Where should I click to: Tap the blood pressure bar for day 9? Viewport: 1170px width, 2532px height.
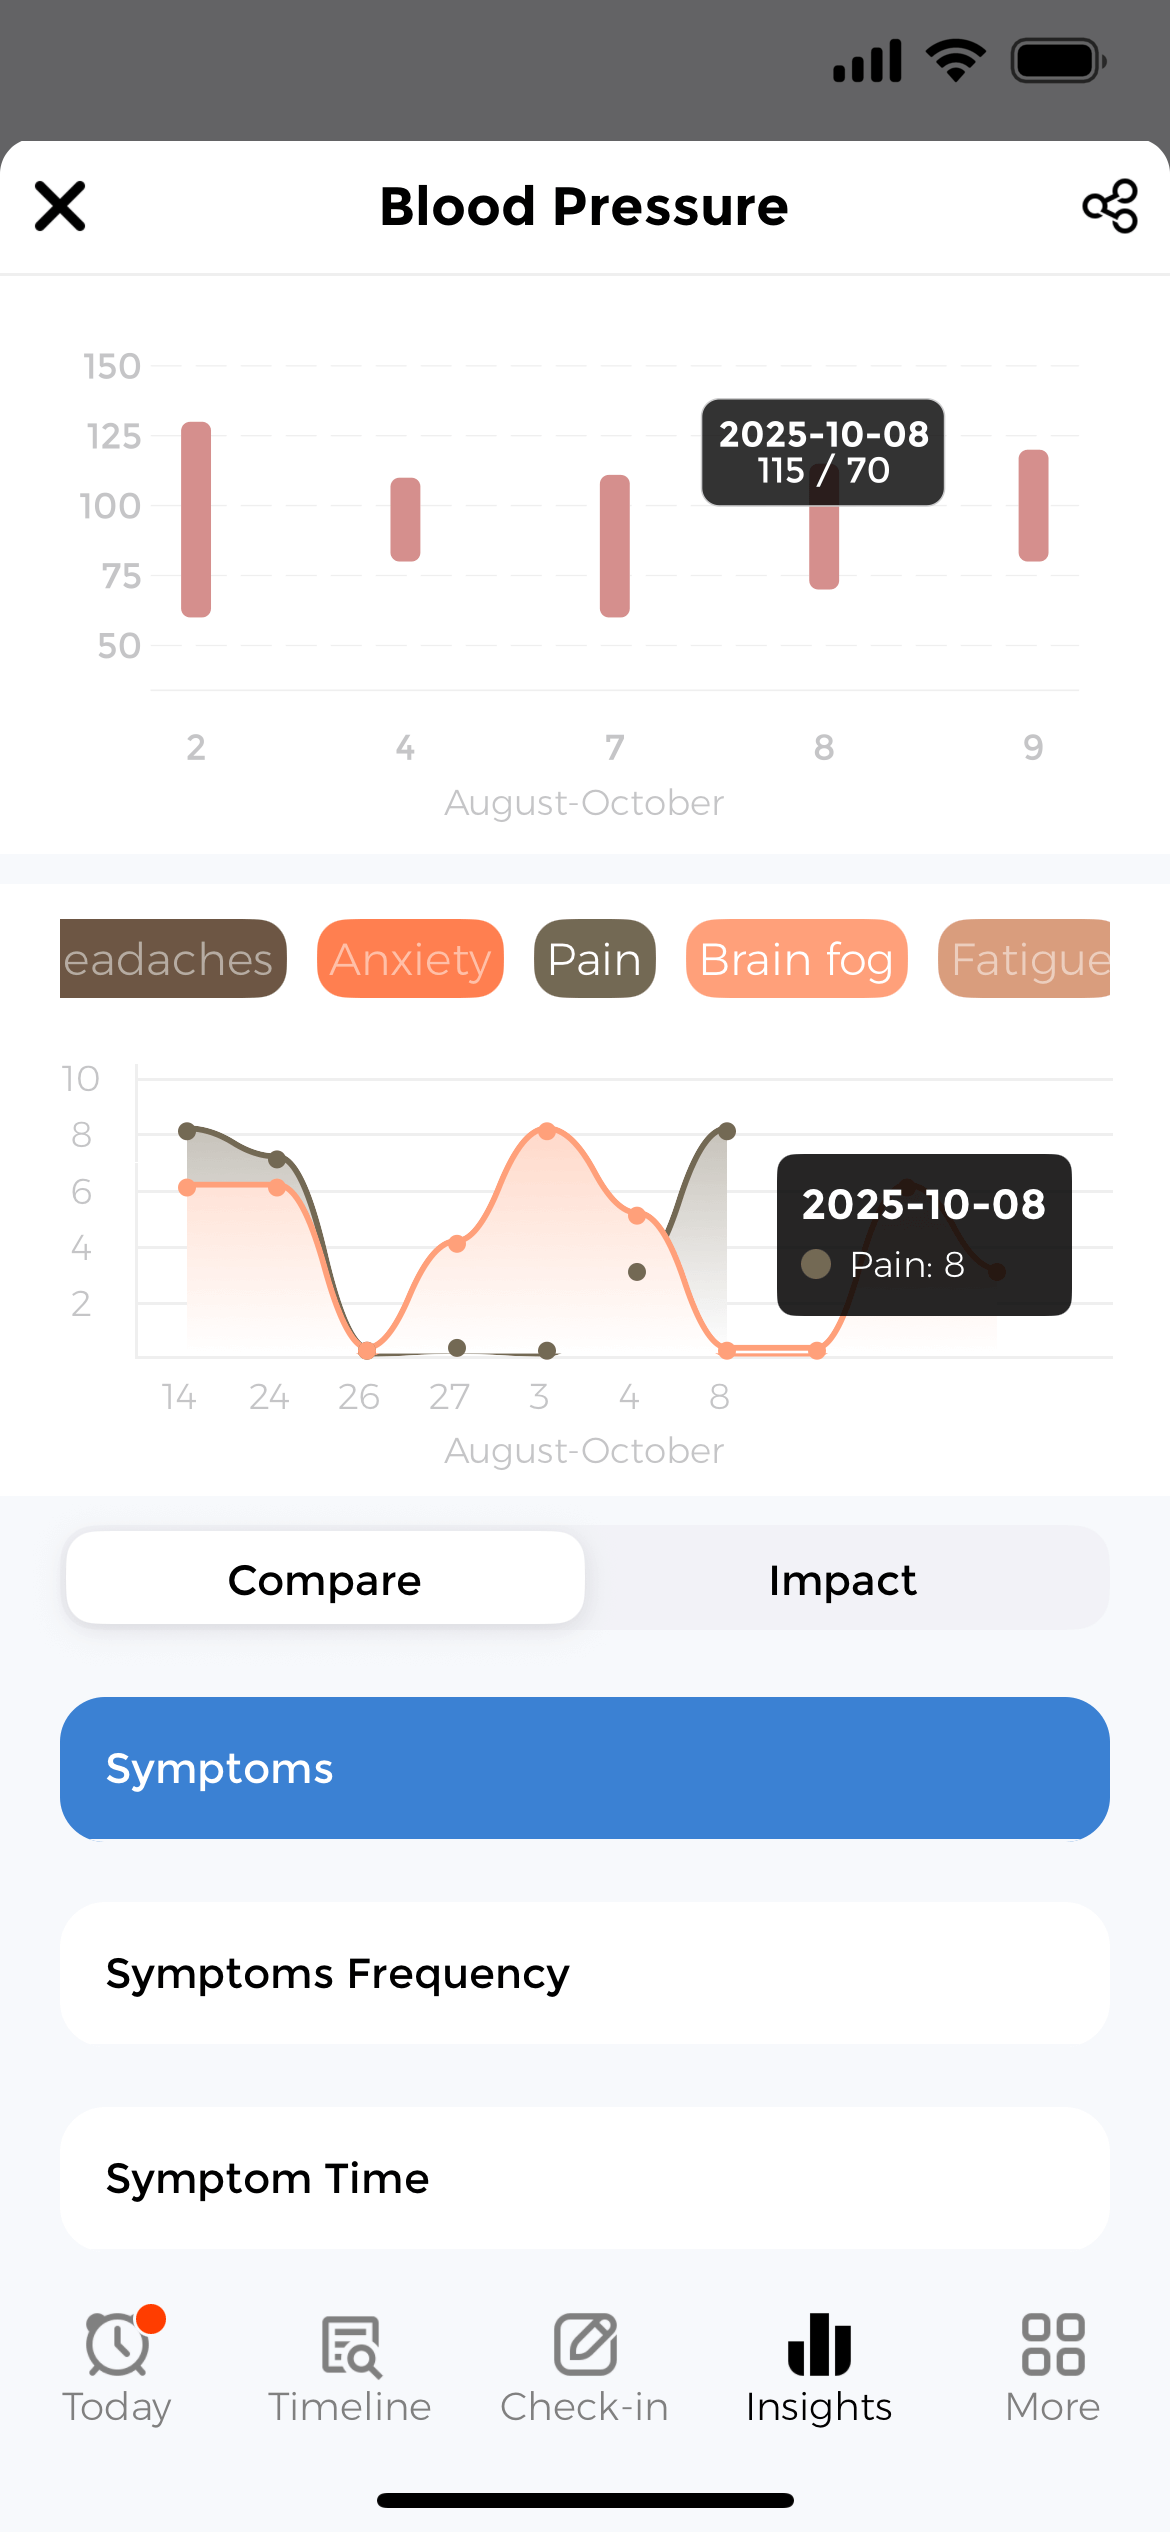1033,505
